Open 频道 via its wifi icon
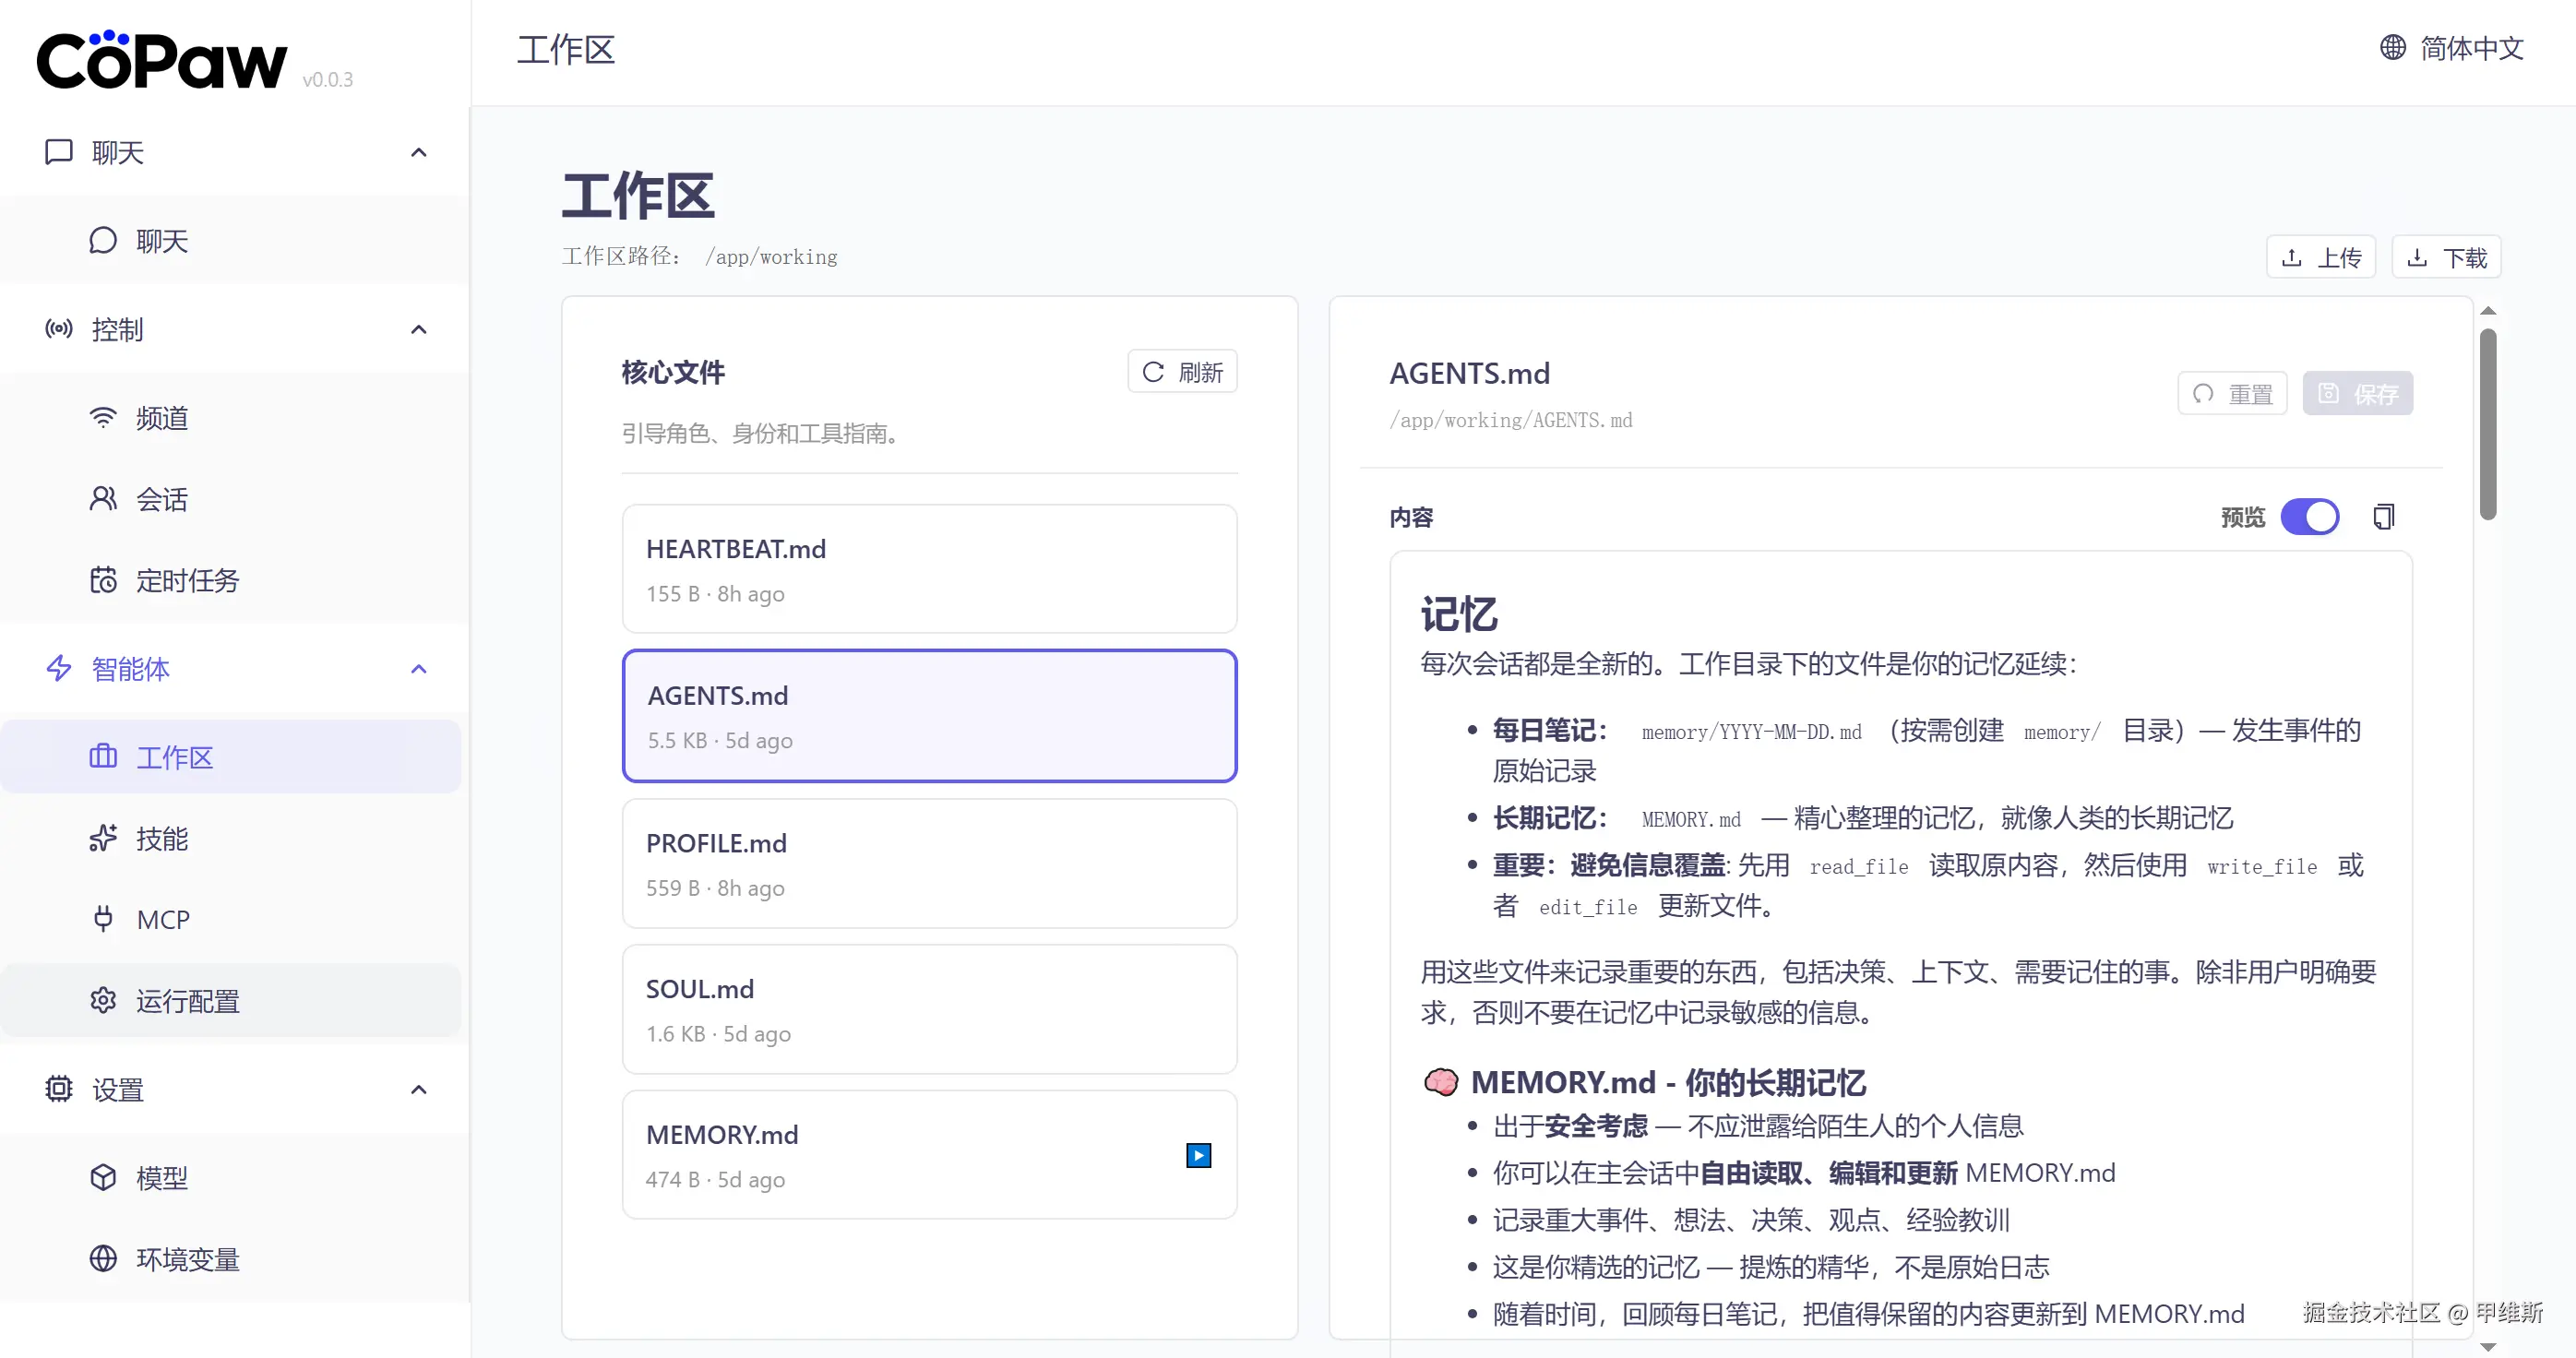 [103, 418]
